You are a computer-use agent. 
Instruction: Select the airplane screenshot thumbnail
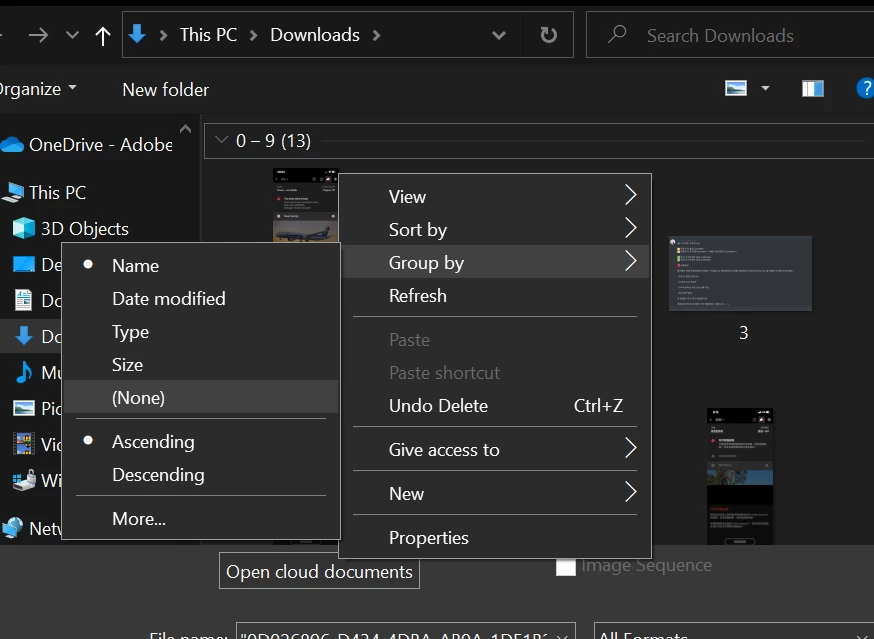305,205
